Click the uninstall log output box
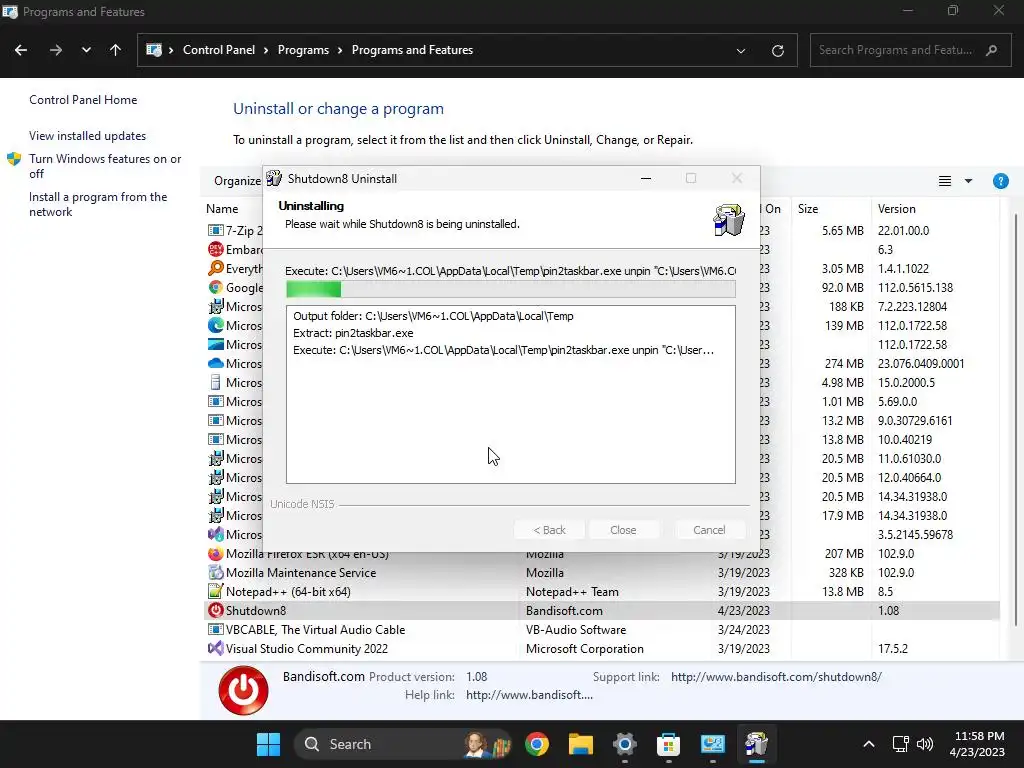Screen dimensions: 1024x768 (511, 394)
